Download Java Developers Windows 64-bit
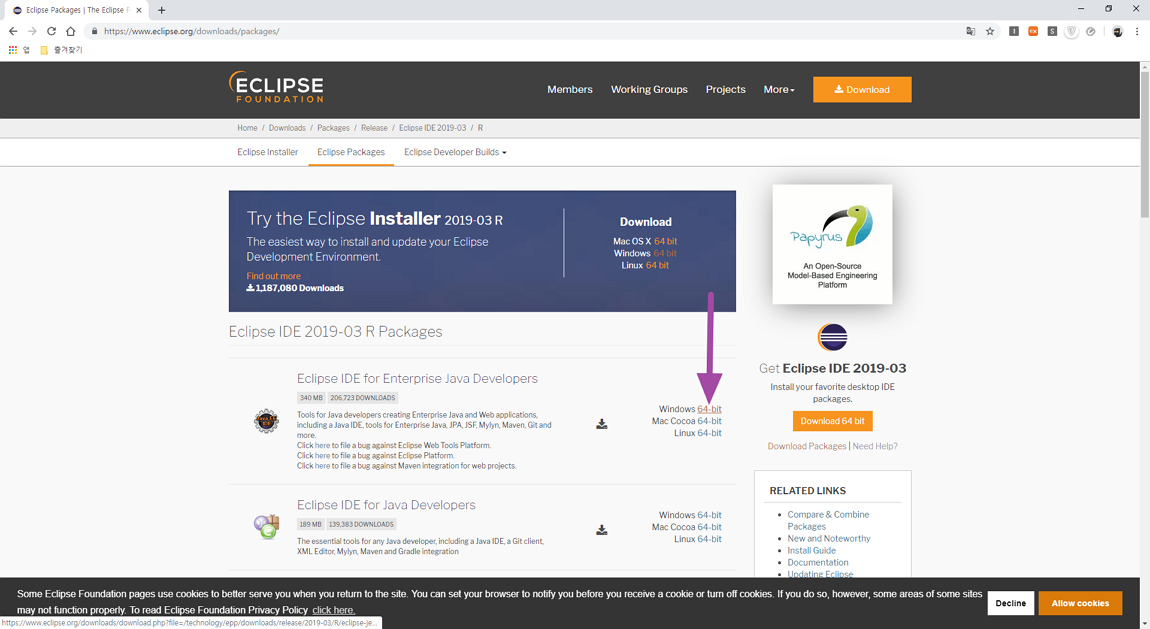The image size is (1150, 629). pyautogui.click(x=709, y=515)
